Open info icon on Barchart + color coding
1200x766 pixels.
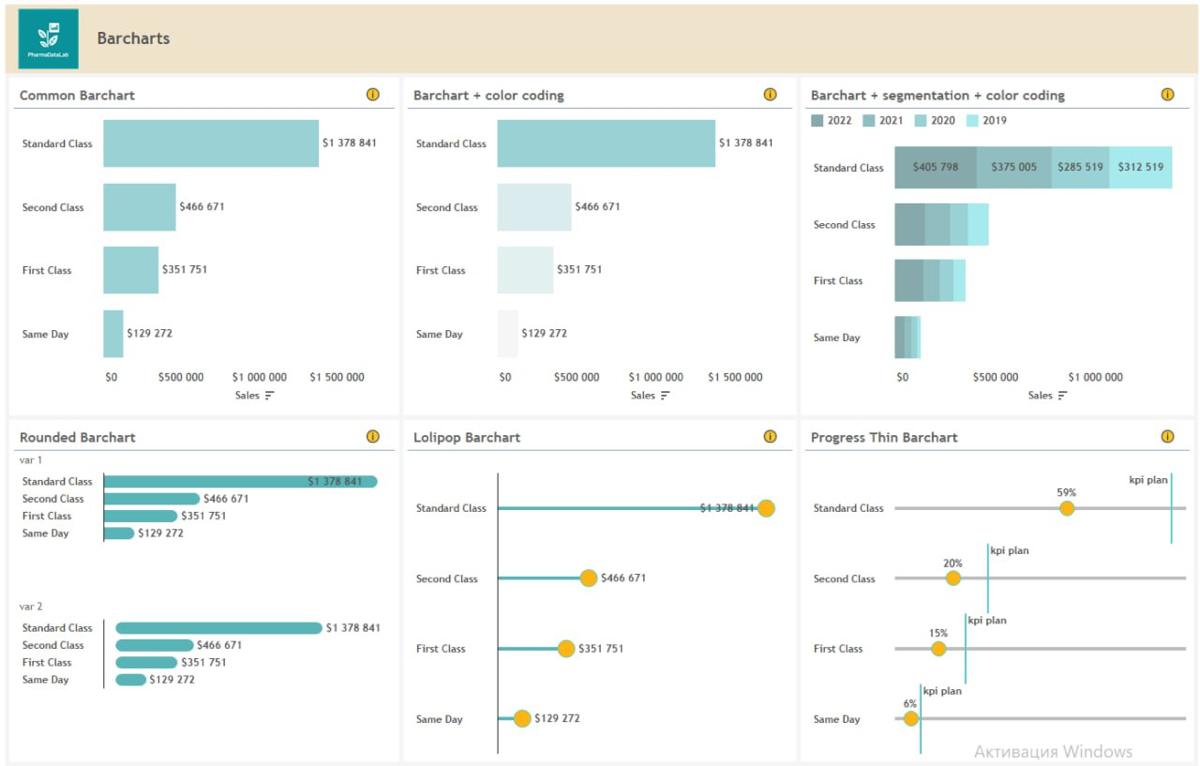770,95
